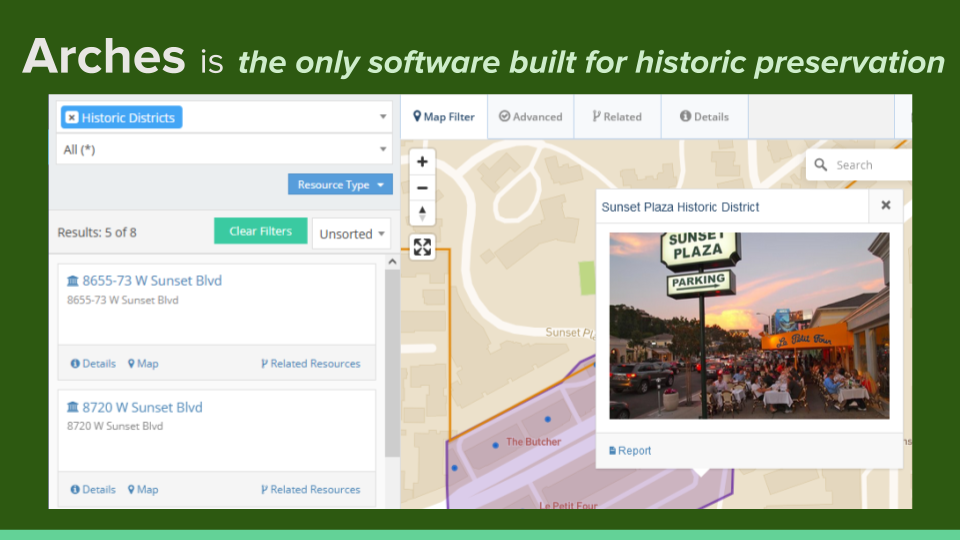
Task: Show 8720 W Sunset Blvd on Map
Action: [143, 490]
